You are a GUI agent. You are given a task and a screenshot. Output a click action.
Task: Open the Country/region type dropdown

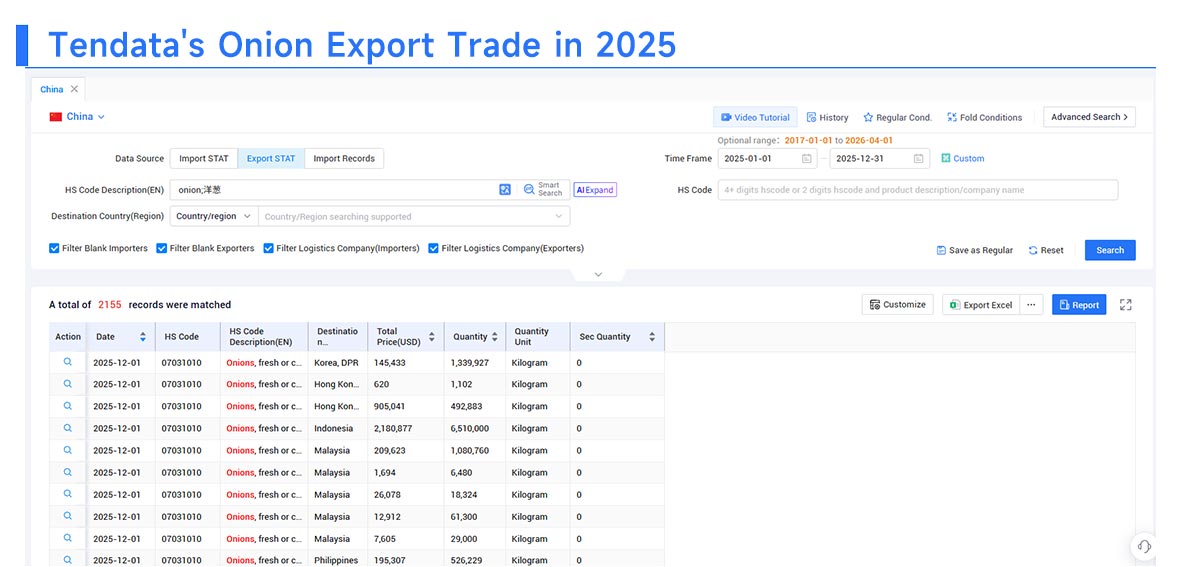click(214, 216)
